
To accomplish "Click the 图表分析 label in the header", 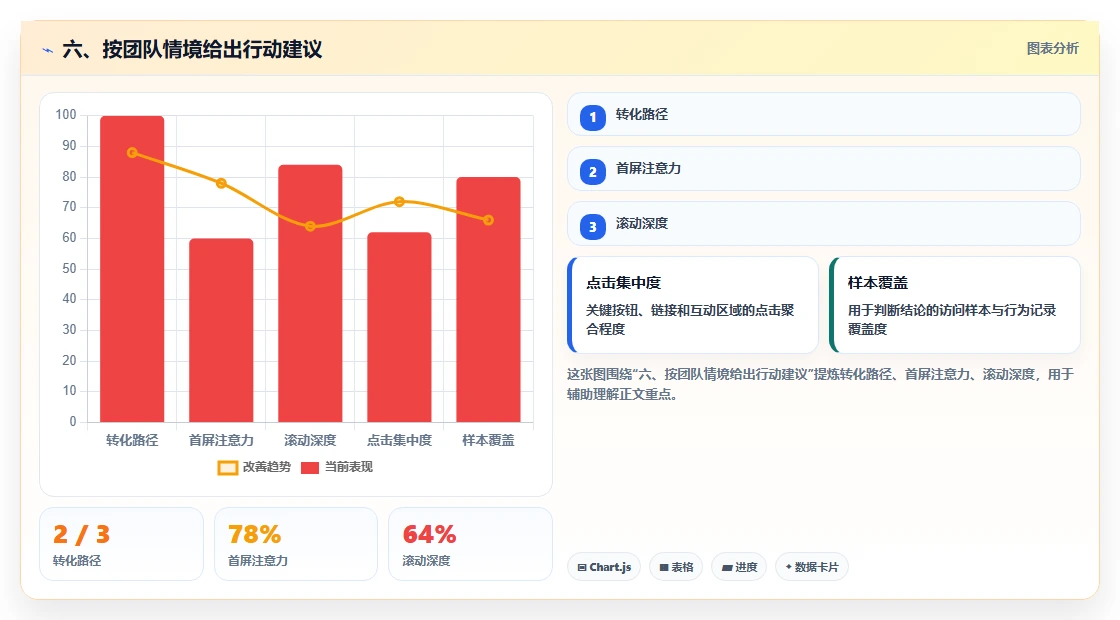I will [x=1053, y=49].
